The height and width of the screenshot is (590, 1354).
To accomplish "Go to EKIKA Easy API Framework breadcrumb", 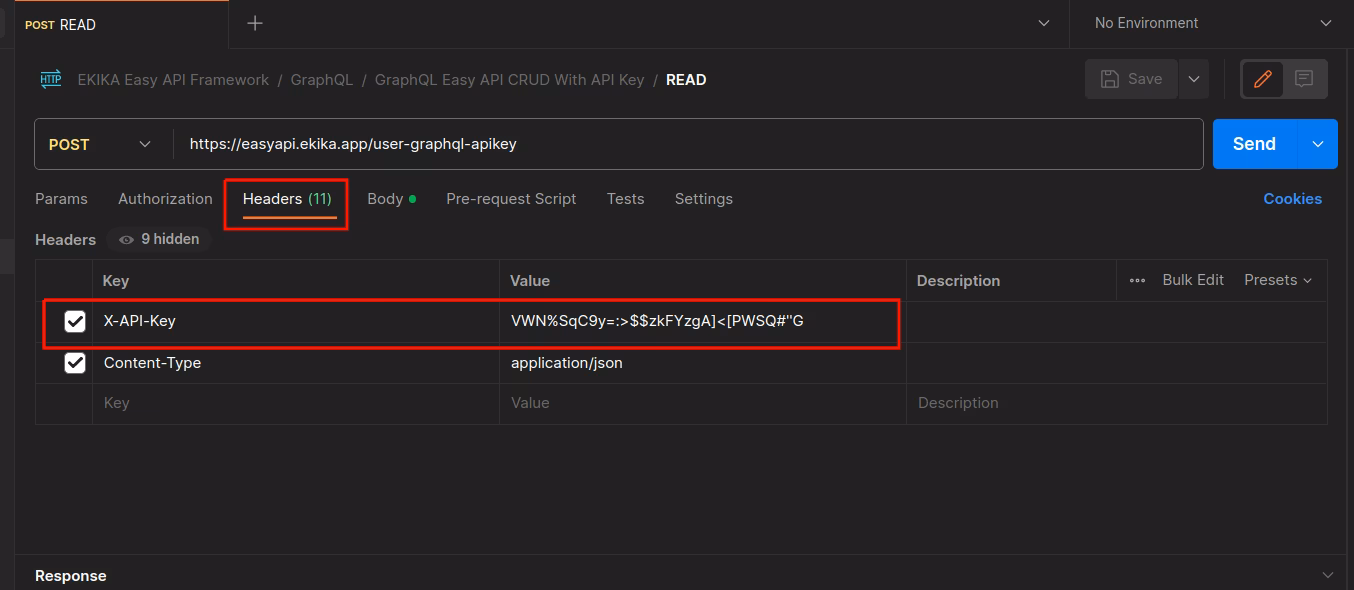I will 173,79.
